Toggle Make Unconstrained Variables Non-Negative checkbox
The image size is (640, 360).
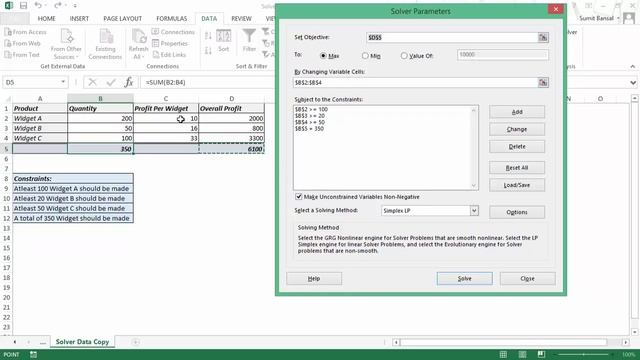click(x=299, y=197)
